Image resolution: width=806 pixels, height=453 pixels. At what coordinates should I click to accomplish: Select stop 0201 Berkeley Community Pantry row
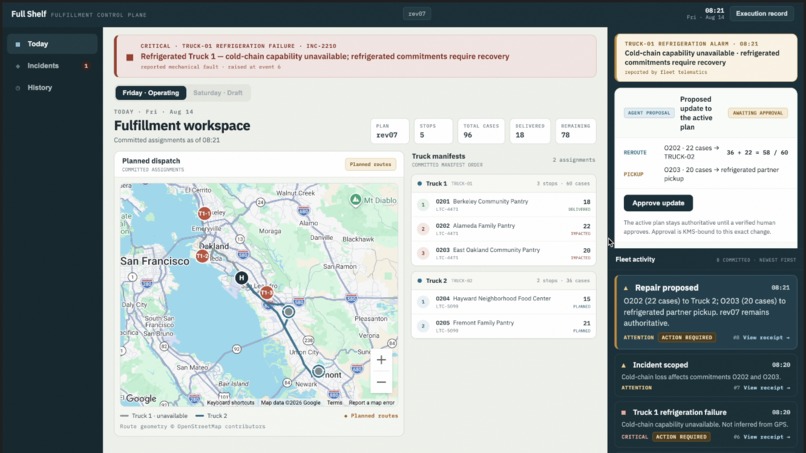point(503,205)
